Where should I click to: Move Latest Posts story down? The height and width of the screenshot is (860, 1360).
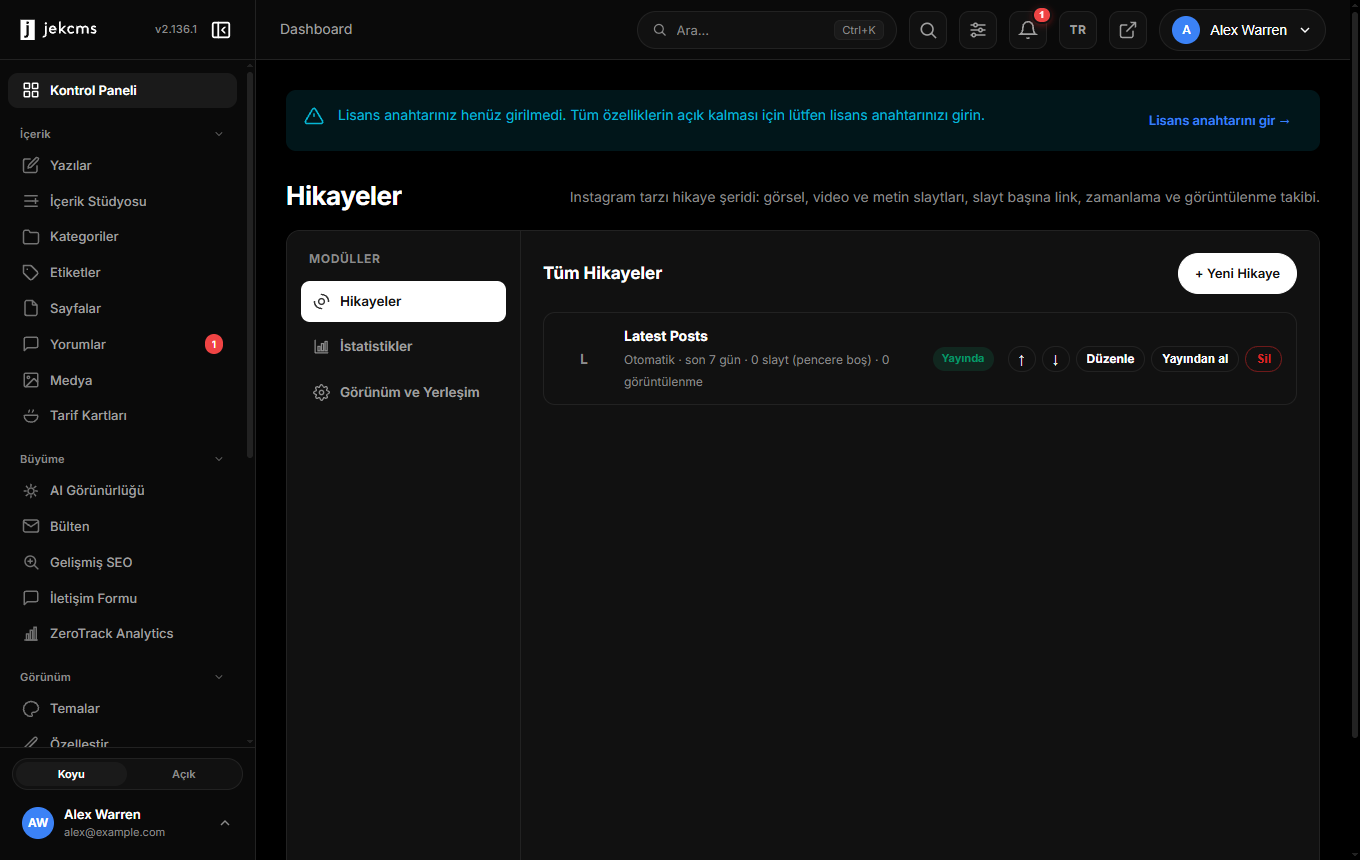[x=1056, y=359]
